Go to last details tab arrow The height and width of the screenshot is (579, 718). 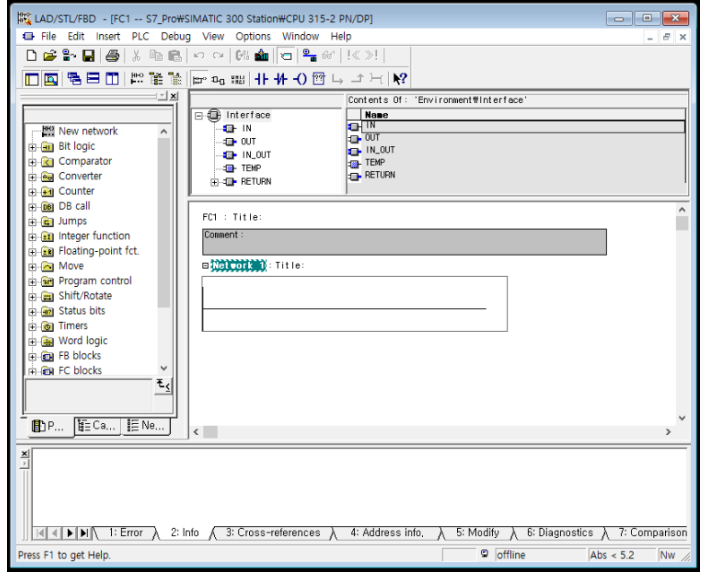(x=84, y=533)
